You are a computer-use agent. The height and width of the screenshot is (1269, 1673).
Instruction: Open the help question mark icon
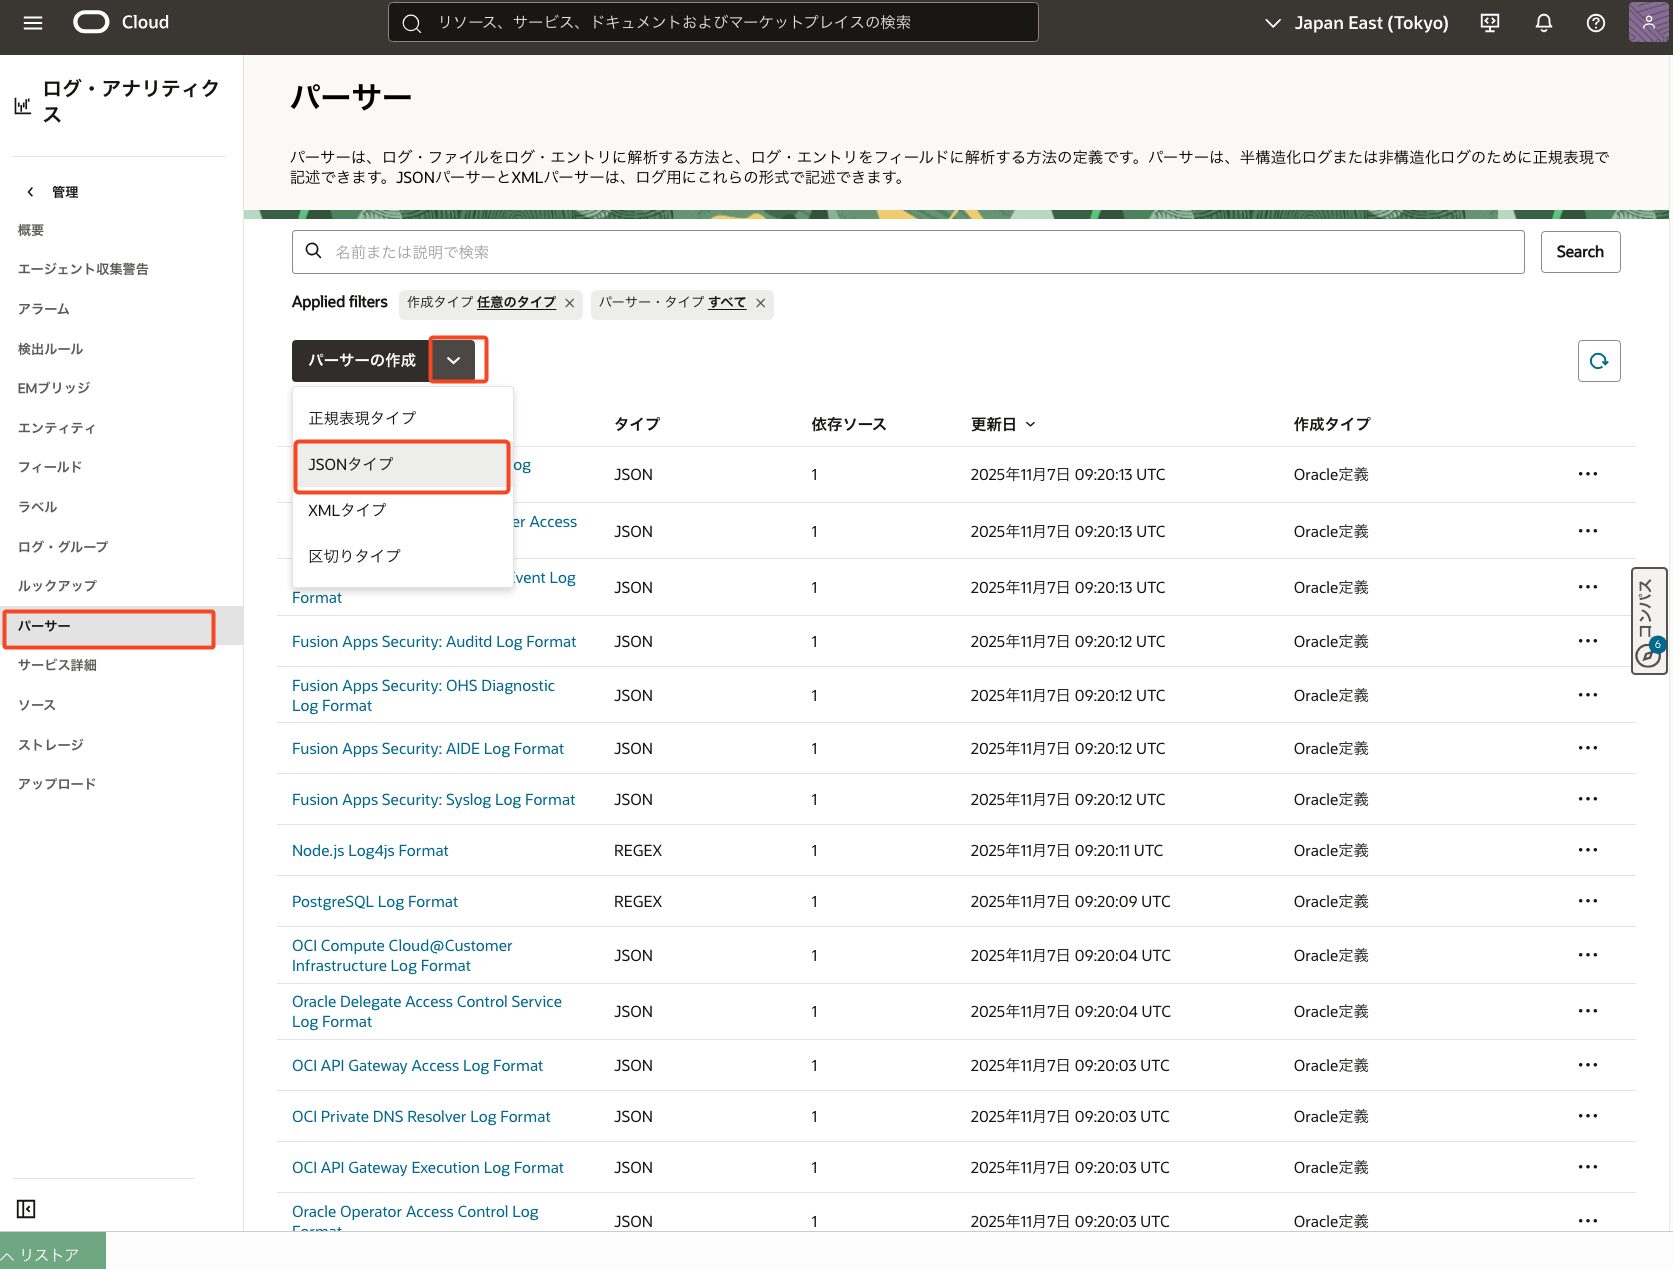tap(1596, 23)
